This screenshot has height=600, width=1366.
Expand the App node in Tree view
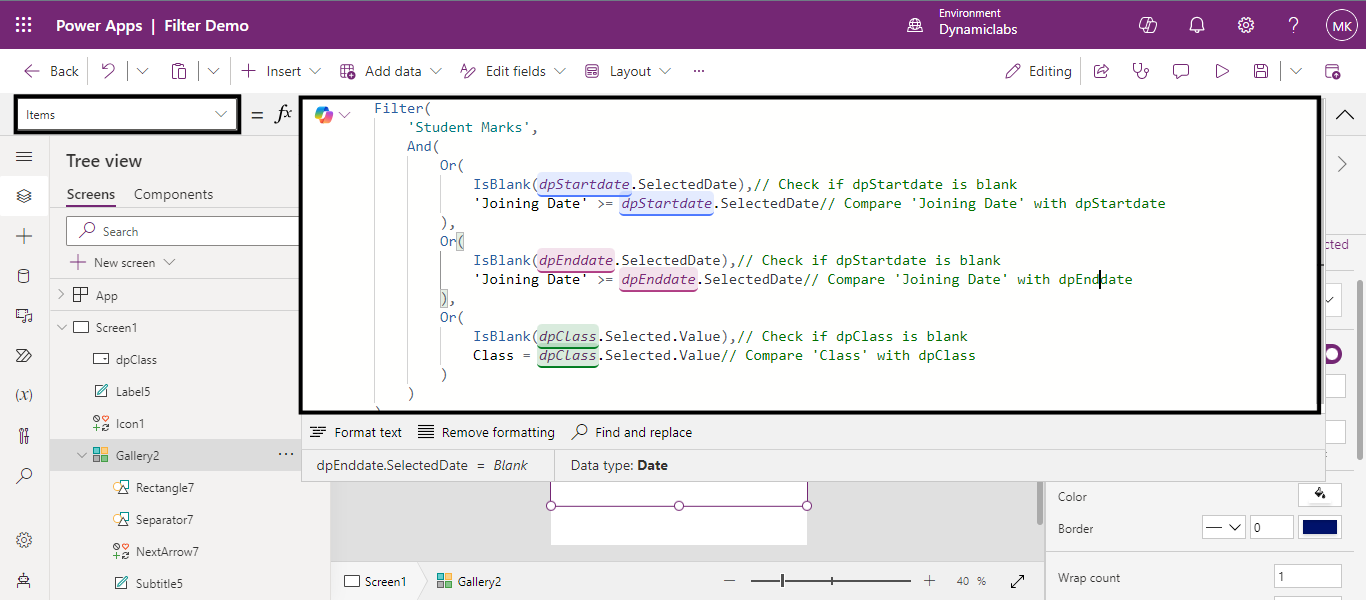pyautogui.click(x=61, y=295)
